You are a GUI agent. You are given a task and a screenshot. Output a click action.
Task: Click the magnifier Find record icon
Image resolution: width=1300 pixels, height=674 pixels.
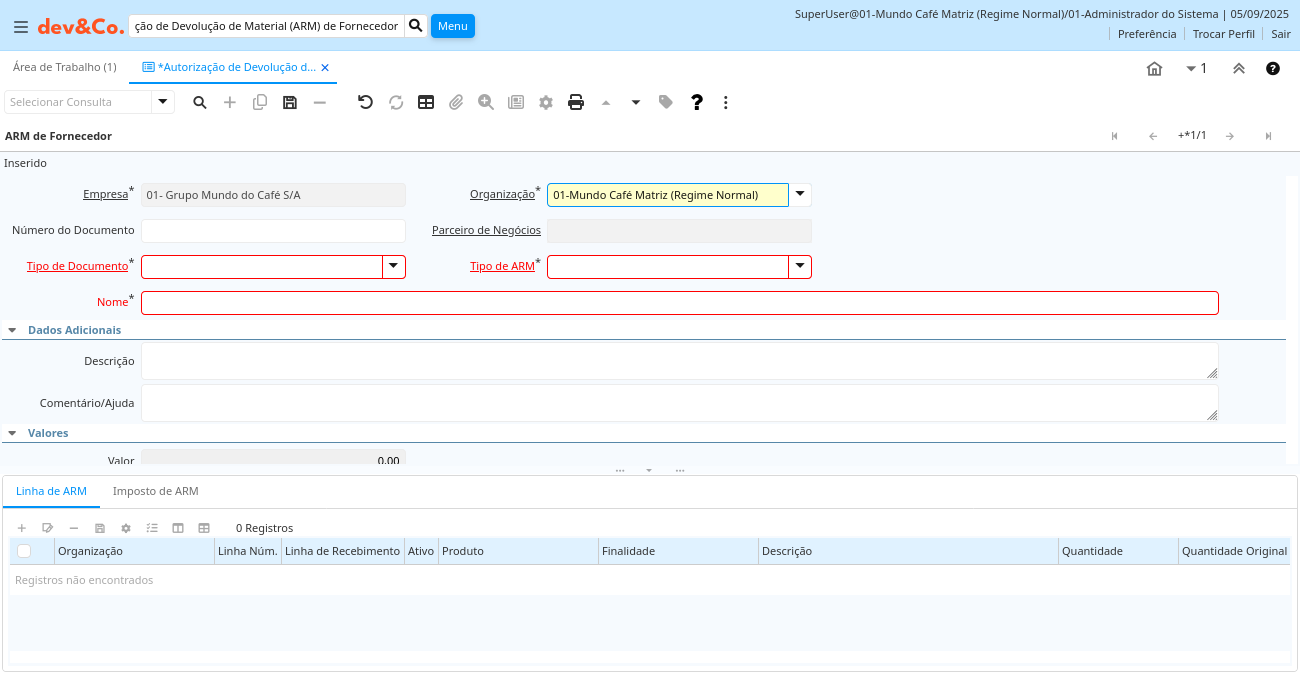(x=200, y=102)
